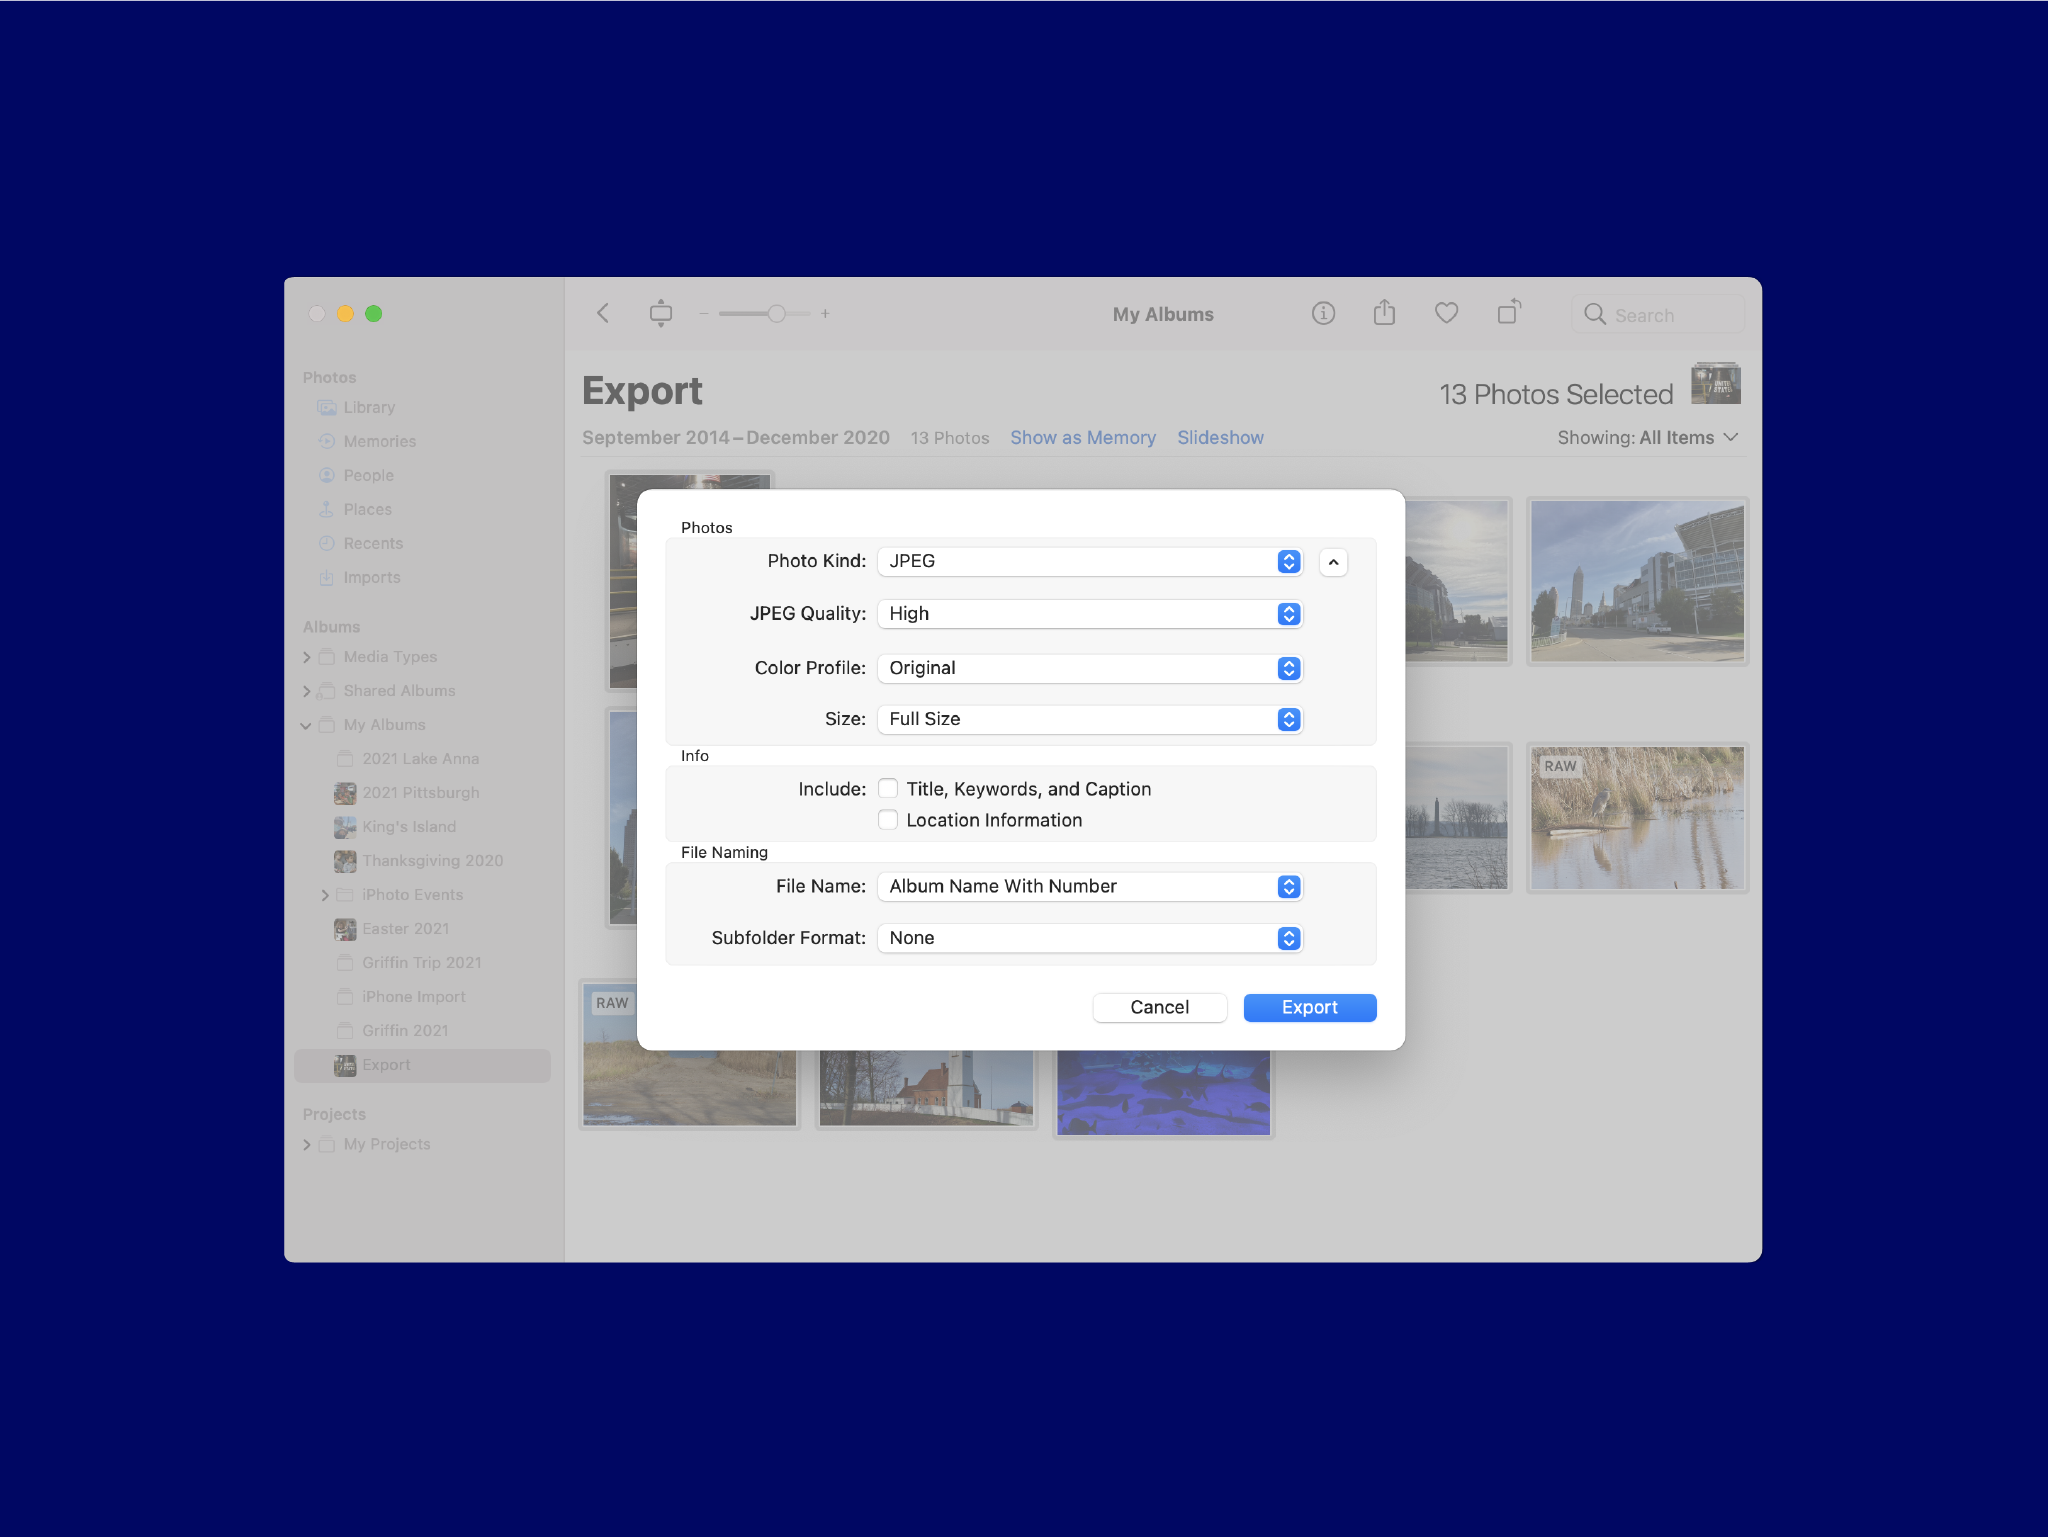Click the back arrow in toolbar
The height and width of the screenshot is (1537, 2048).
click(603, 314)
